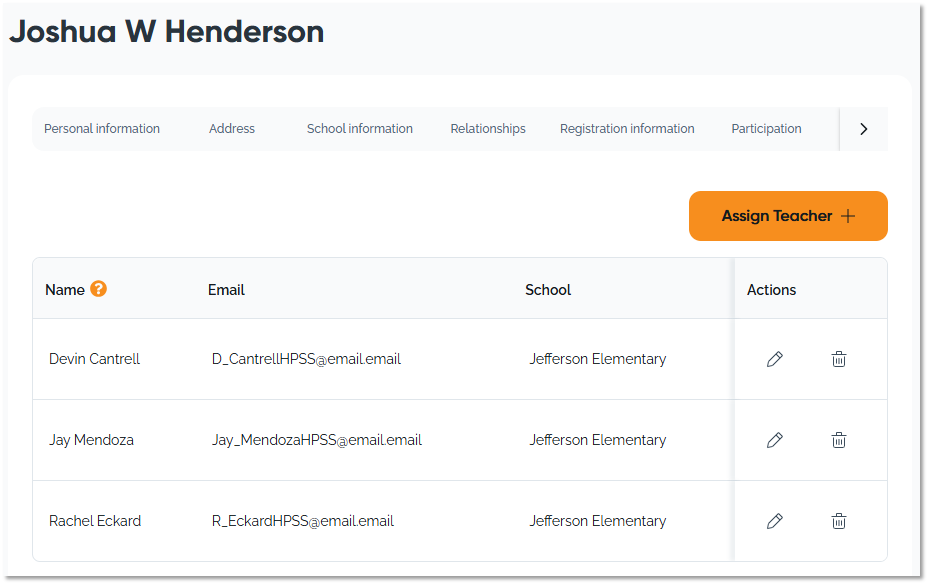This screenshot has height=585, width=929.
Task: Open the Personal information tab
Action: pyautogui.click(x=102, y=129)
